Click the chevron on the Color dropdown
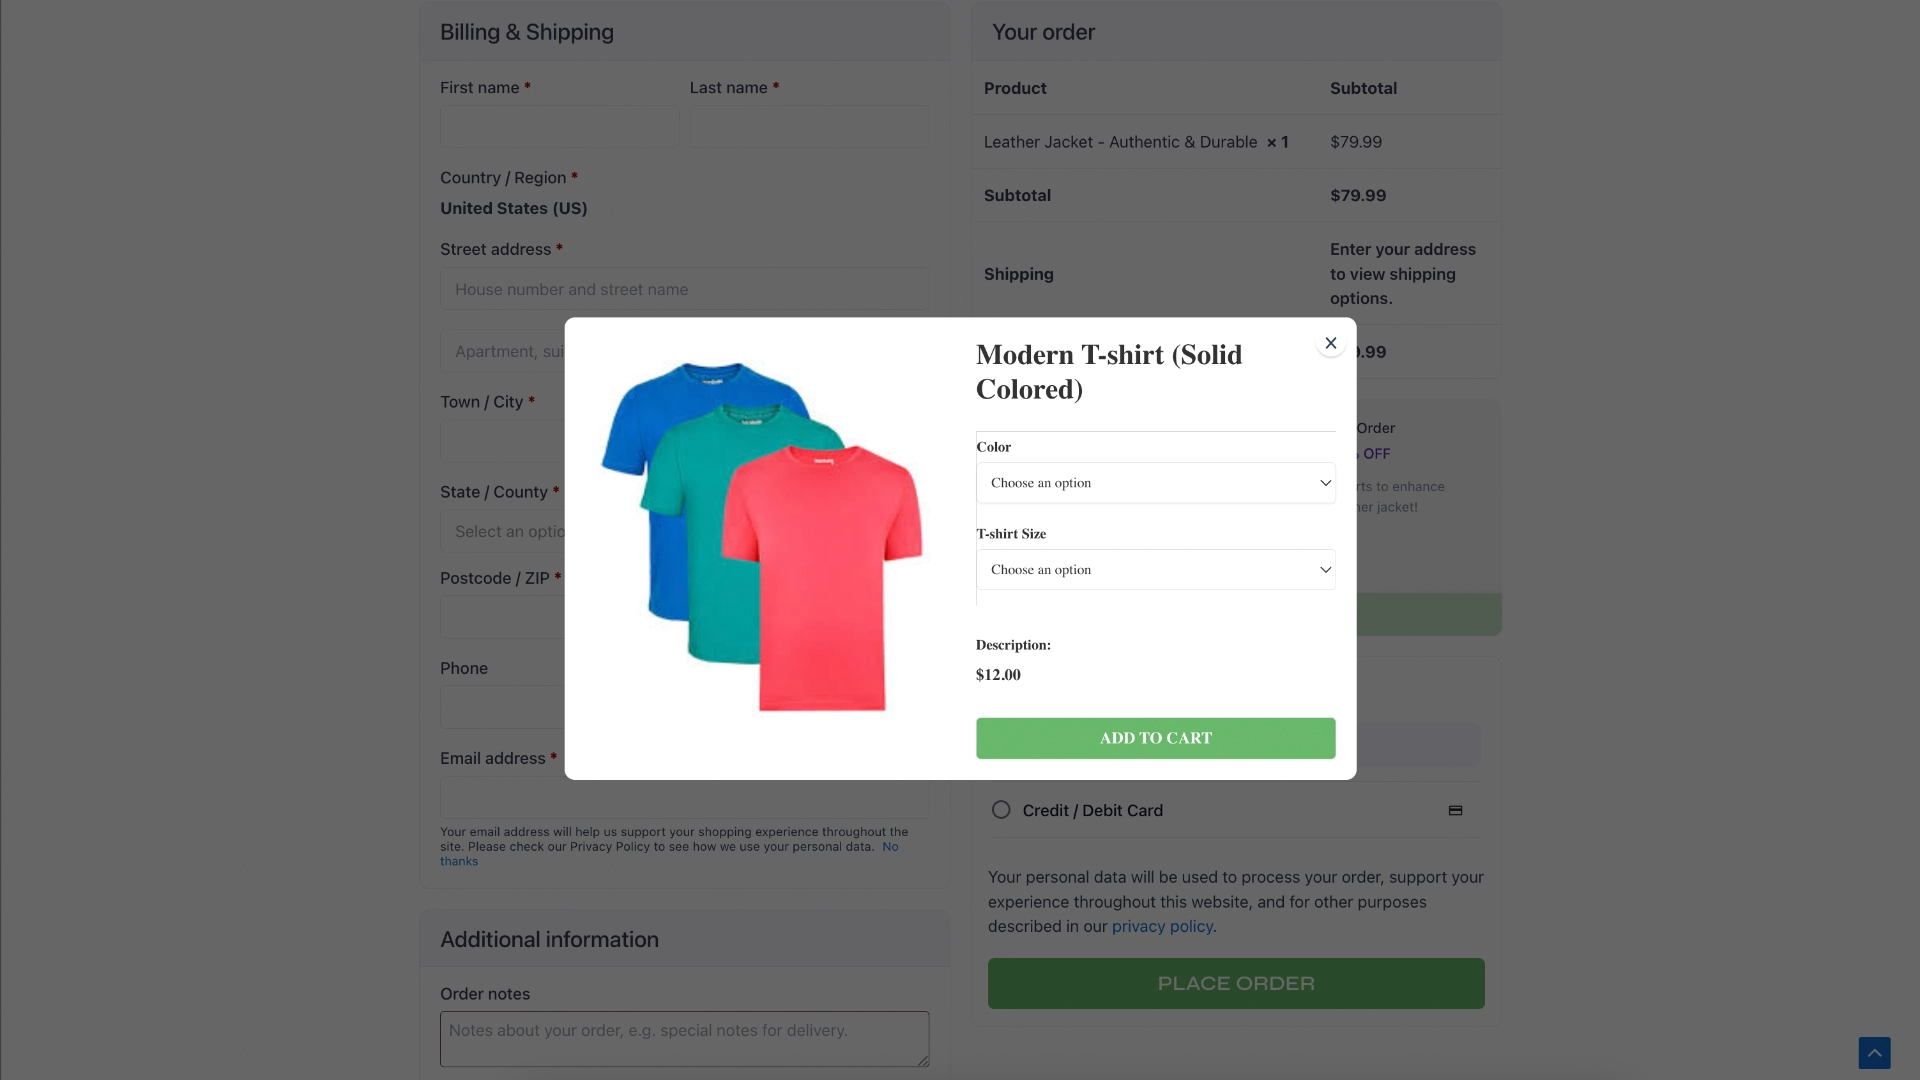This screenshot has height=1080, width=1920. (1325, 483)
